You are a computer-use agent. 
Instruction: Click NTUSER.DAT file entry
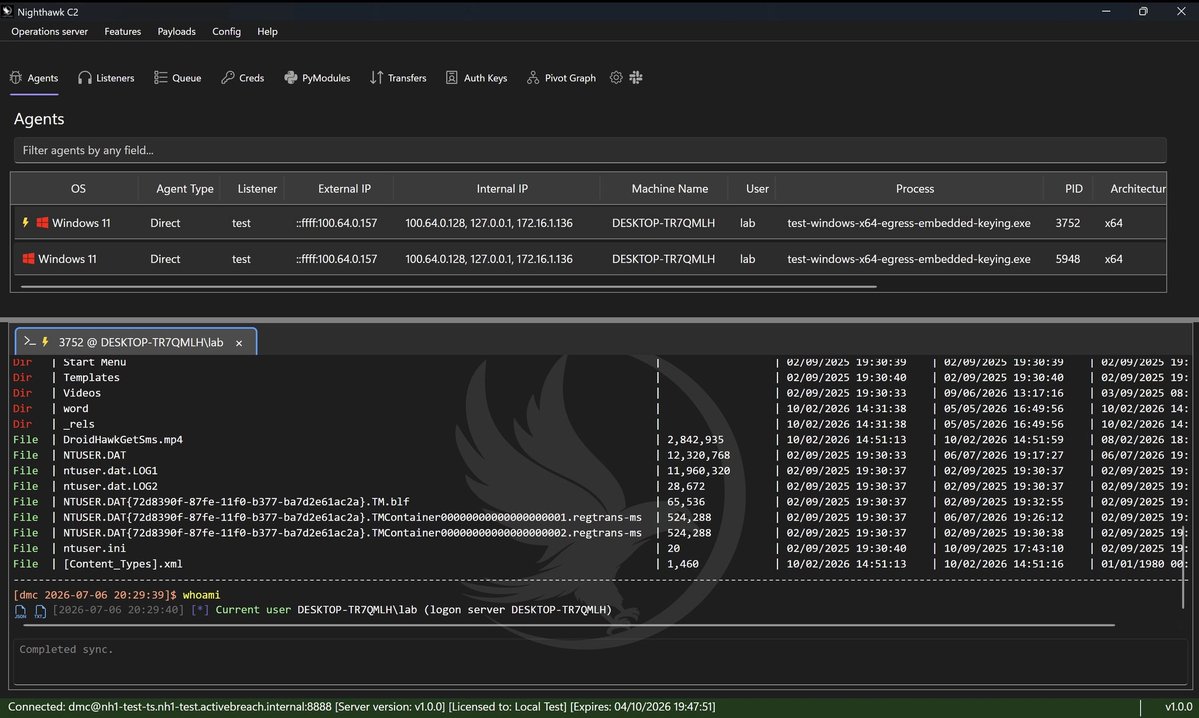pos(94,455)
